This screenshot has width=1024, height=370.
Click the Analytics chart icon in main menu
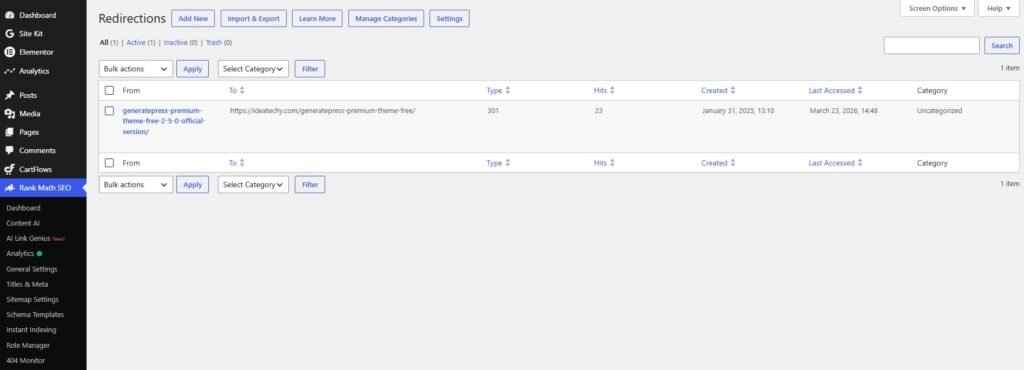coord(10,71)
